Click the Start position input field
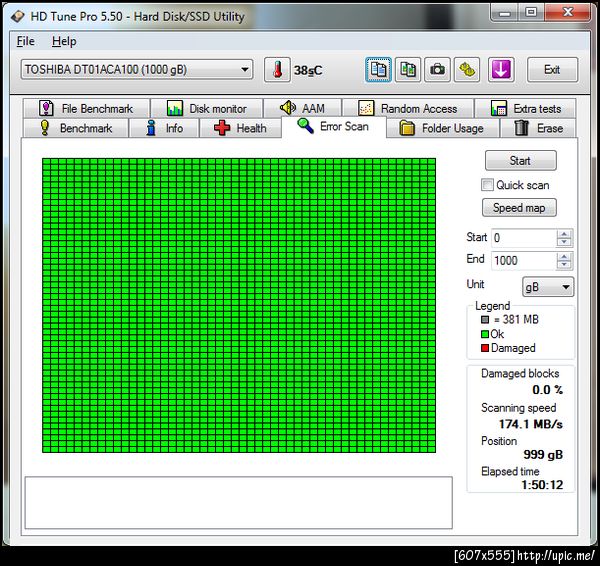The width and height of the screenshot is (600, 566). pyautogui.click(x=524, y=238)
